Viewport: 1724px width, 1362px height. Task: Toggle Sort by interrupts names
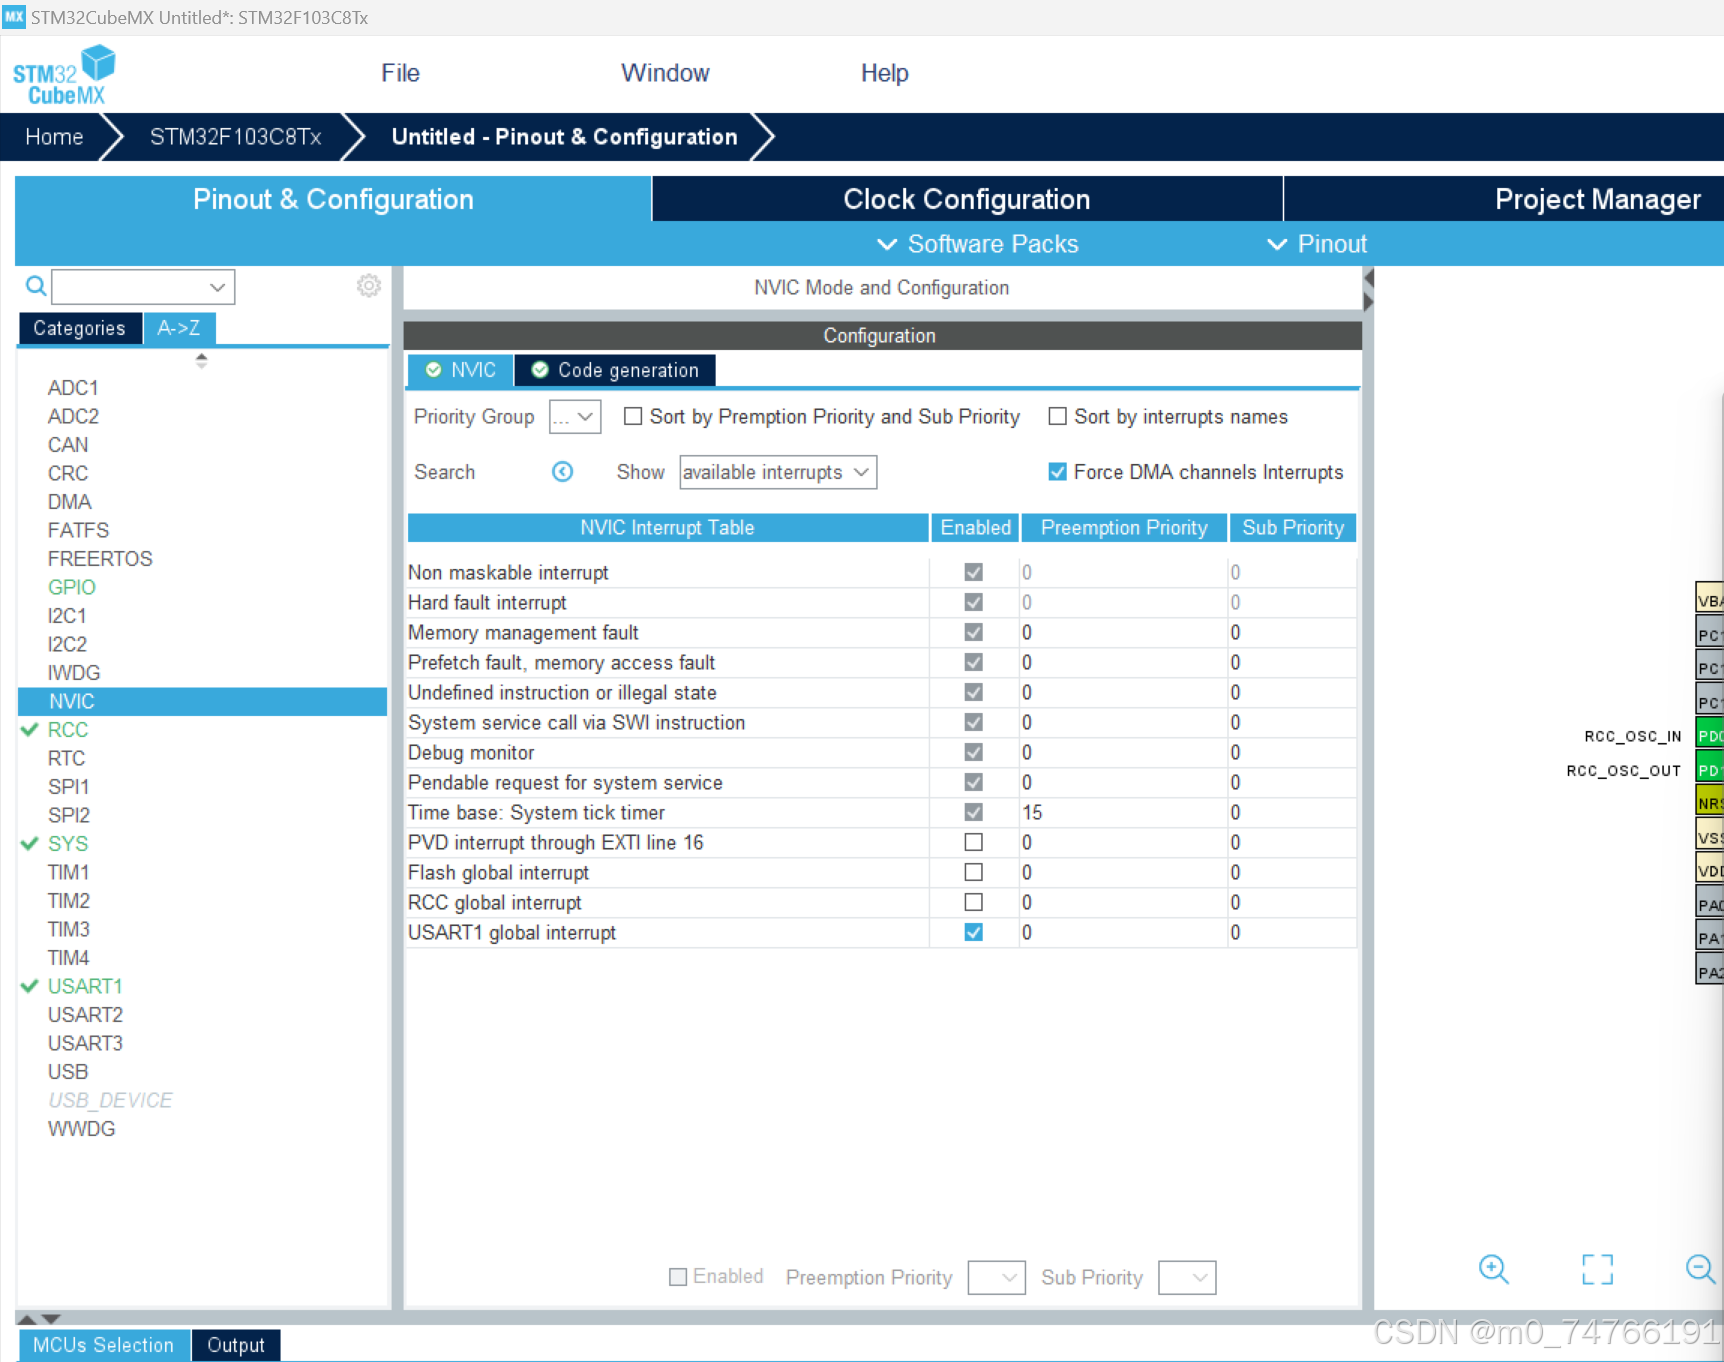click(x=1057, y=416)
